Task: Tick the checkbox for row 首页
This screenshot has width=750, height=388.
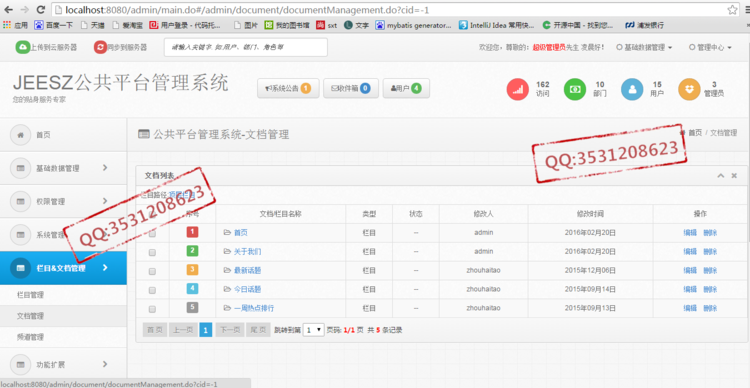Action: coord(152,233)
